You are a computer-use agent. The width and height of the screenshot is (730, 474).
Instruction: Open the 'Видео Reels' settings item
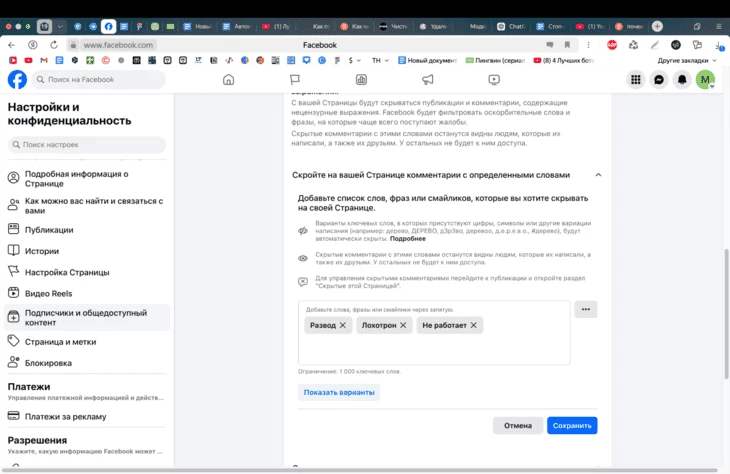pos(87,293)
